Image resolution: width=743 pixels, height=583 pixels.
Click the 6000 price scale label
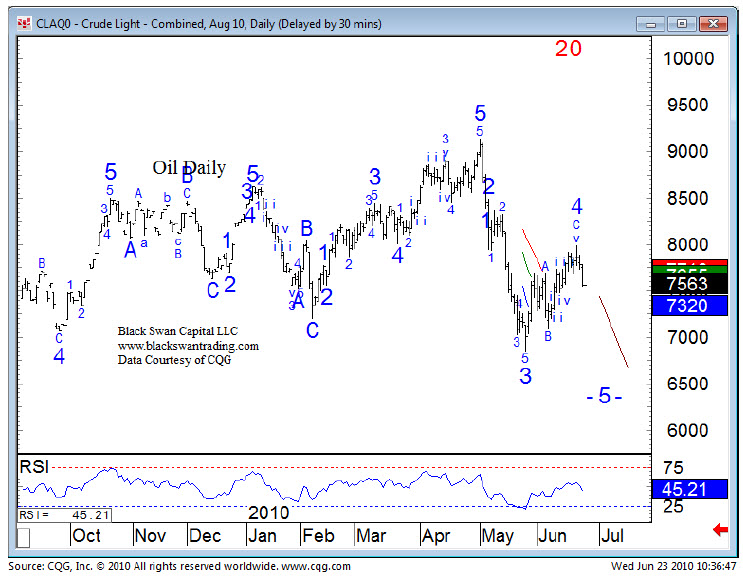click(688, 430)
